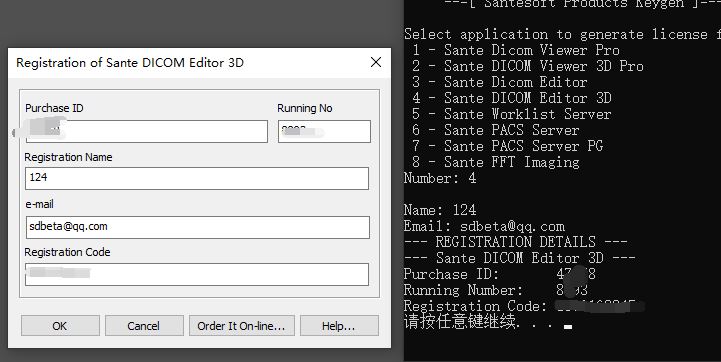
Task: Click the console 'Name: 124' line
Action: coord(440,210)
